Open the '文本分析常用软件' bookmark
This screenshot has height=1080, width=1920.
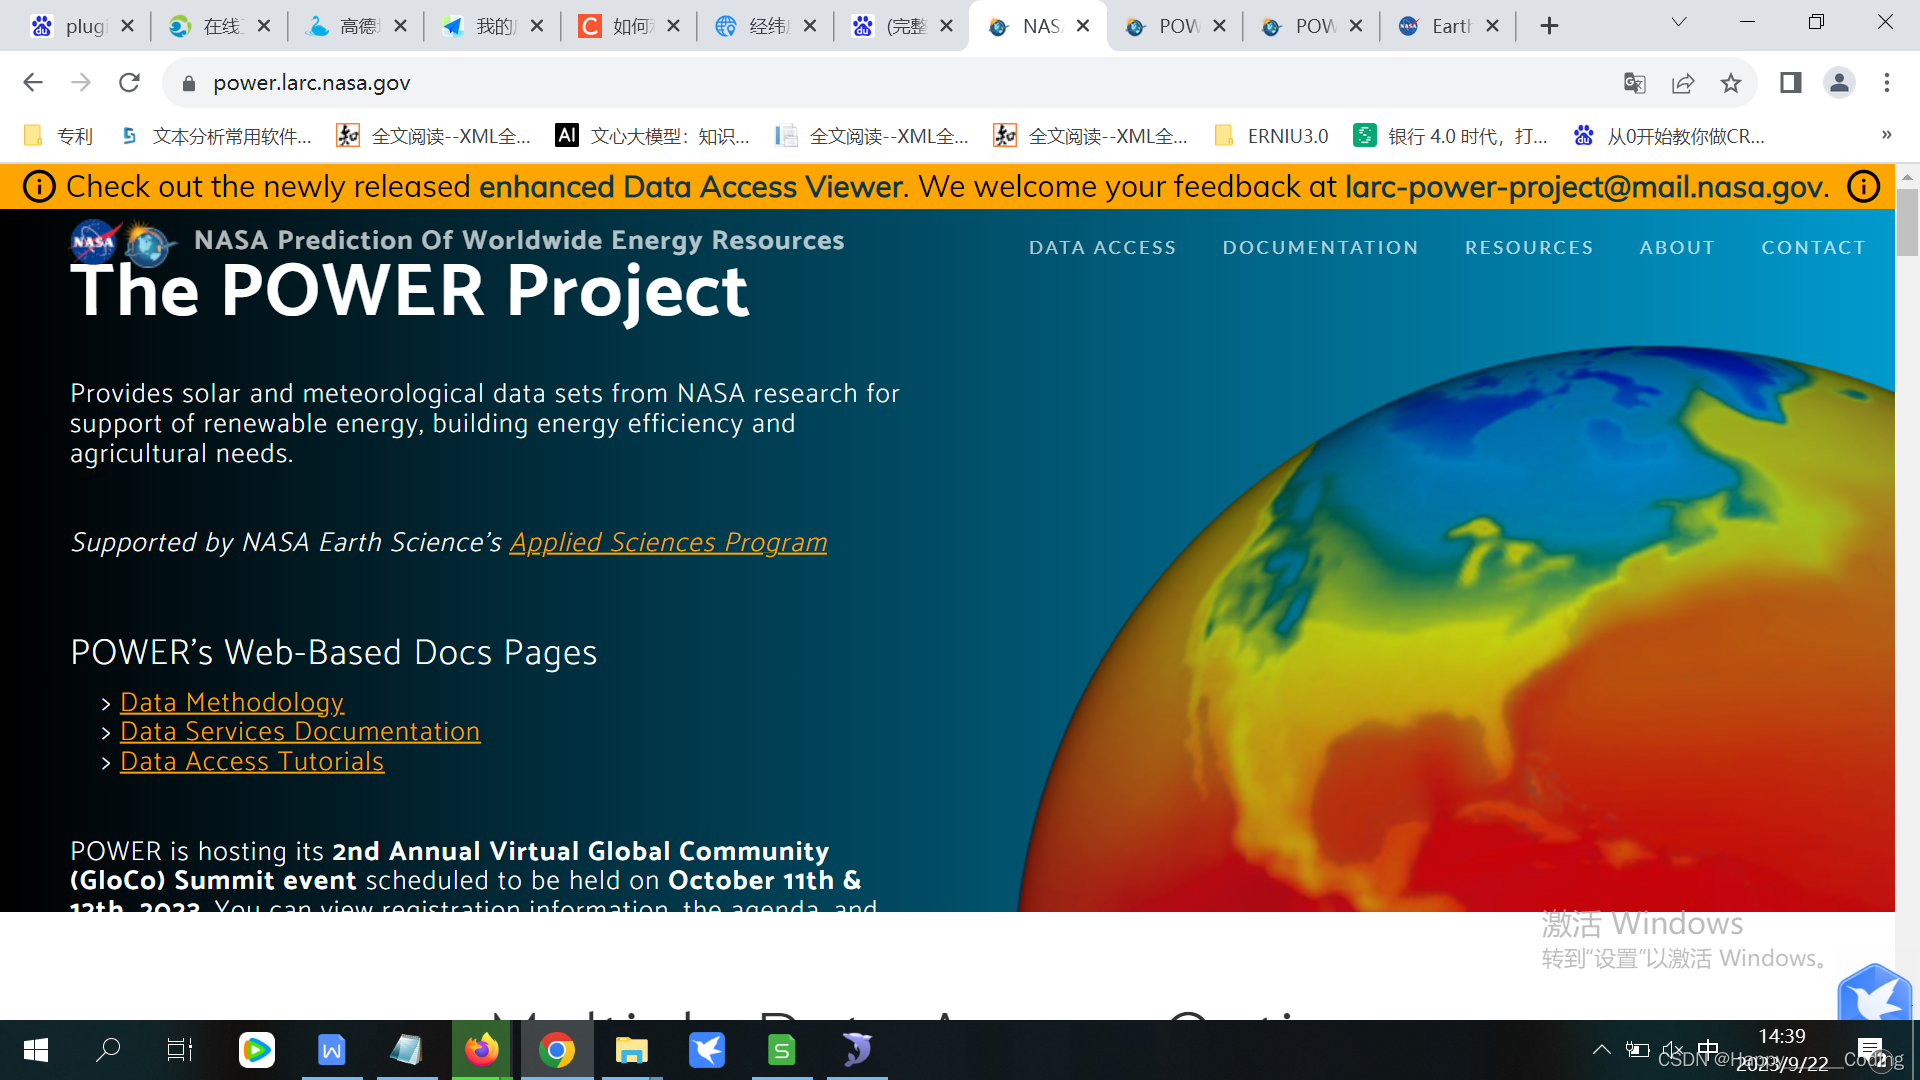[x=216, y=136]
